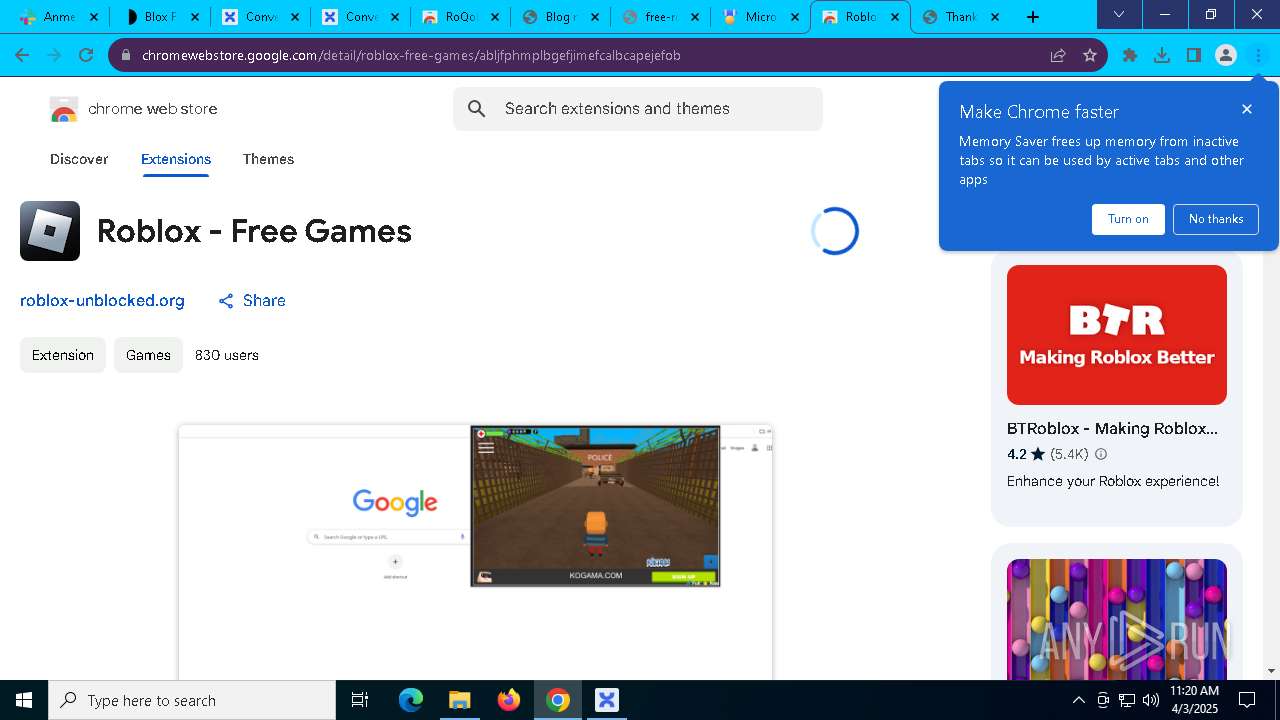Reload the page with the refresh icon
1280x720 pixels.
[x=86, y=55]
